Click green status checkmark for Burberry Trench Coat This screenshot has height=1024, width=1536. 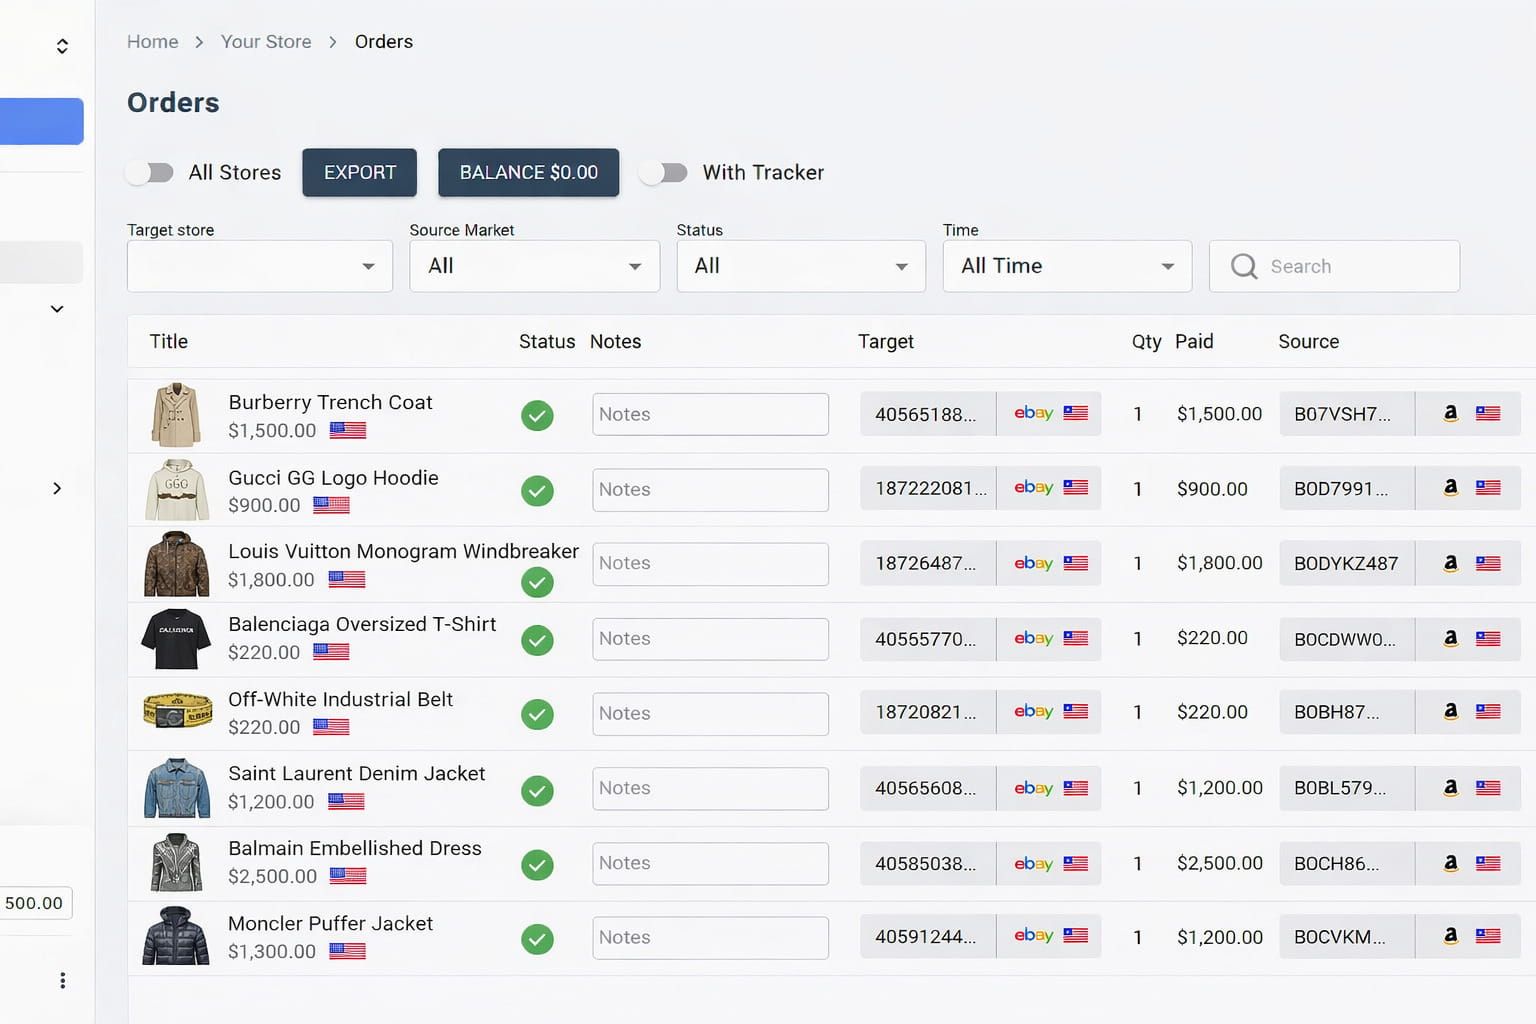(537, 415)
